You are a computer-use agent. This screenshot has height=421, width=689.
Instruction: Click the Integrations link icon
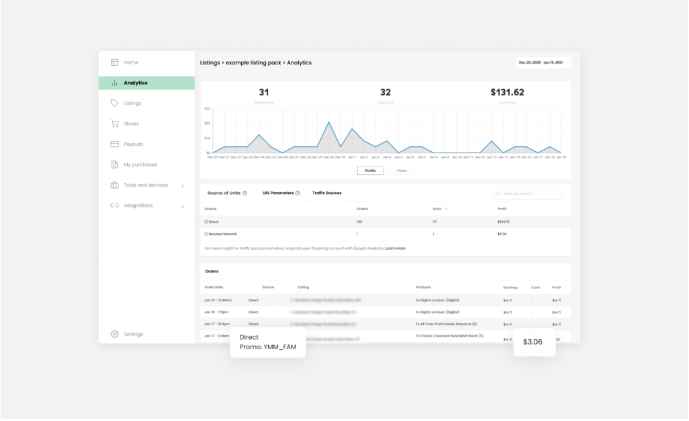[x=114, y=205]
